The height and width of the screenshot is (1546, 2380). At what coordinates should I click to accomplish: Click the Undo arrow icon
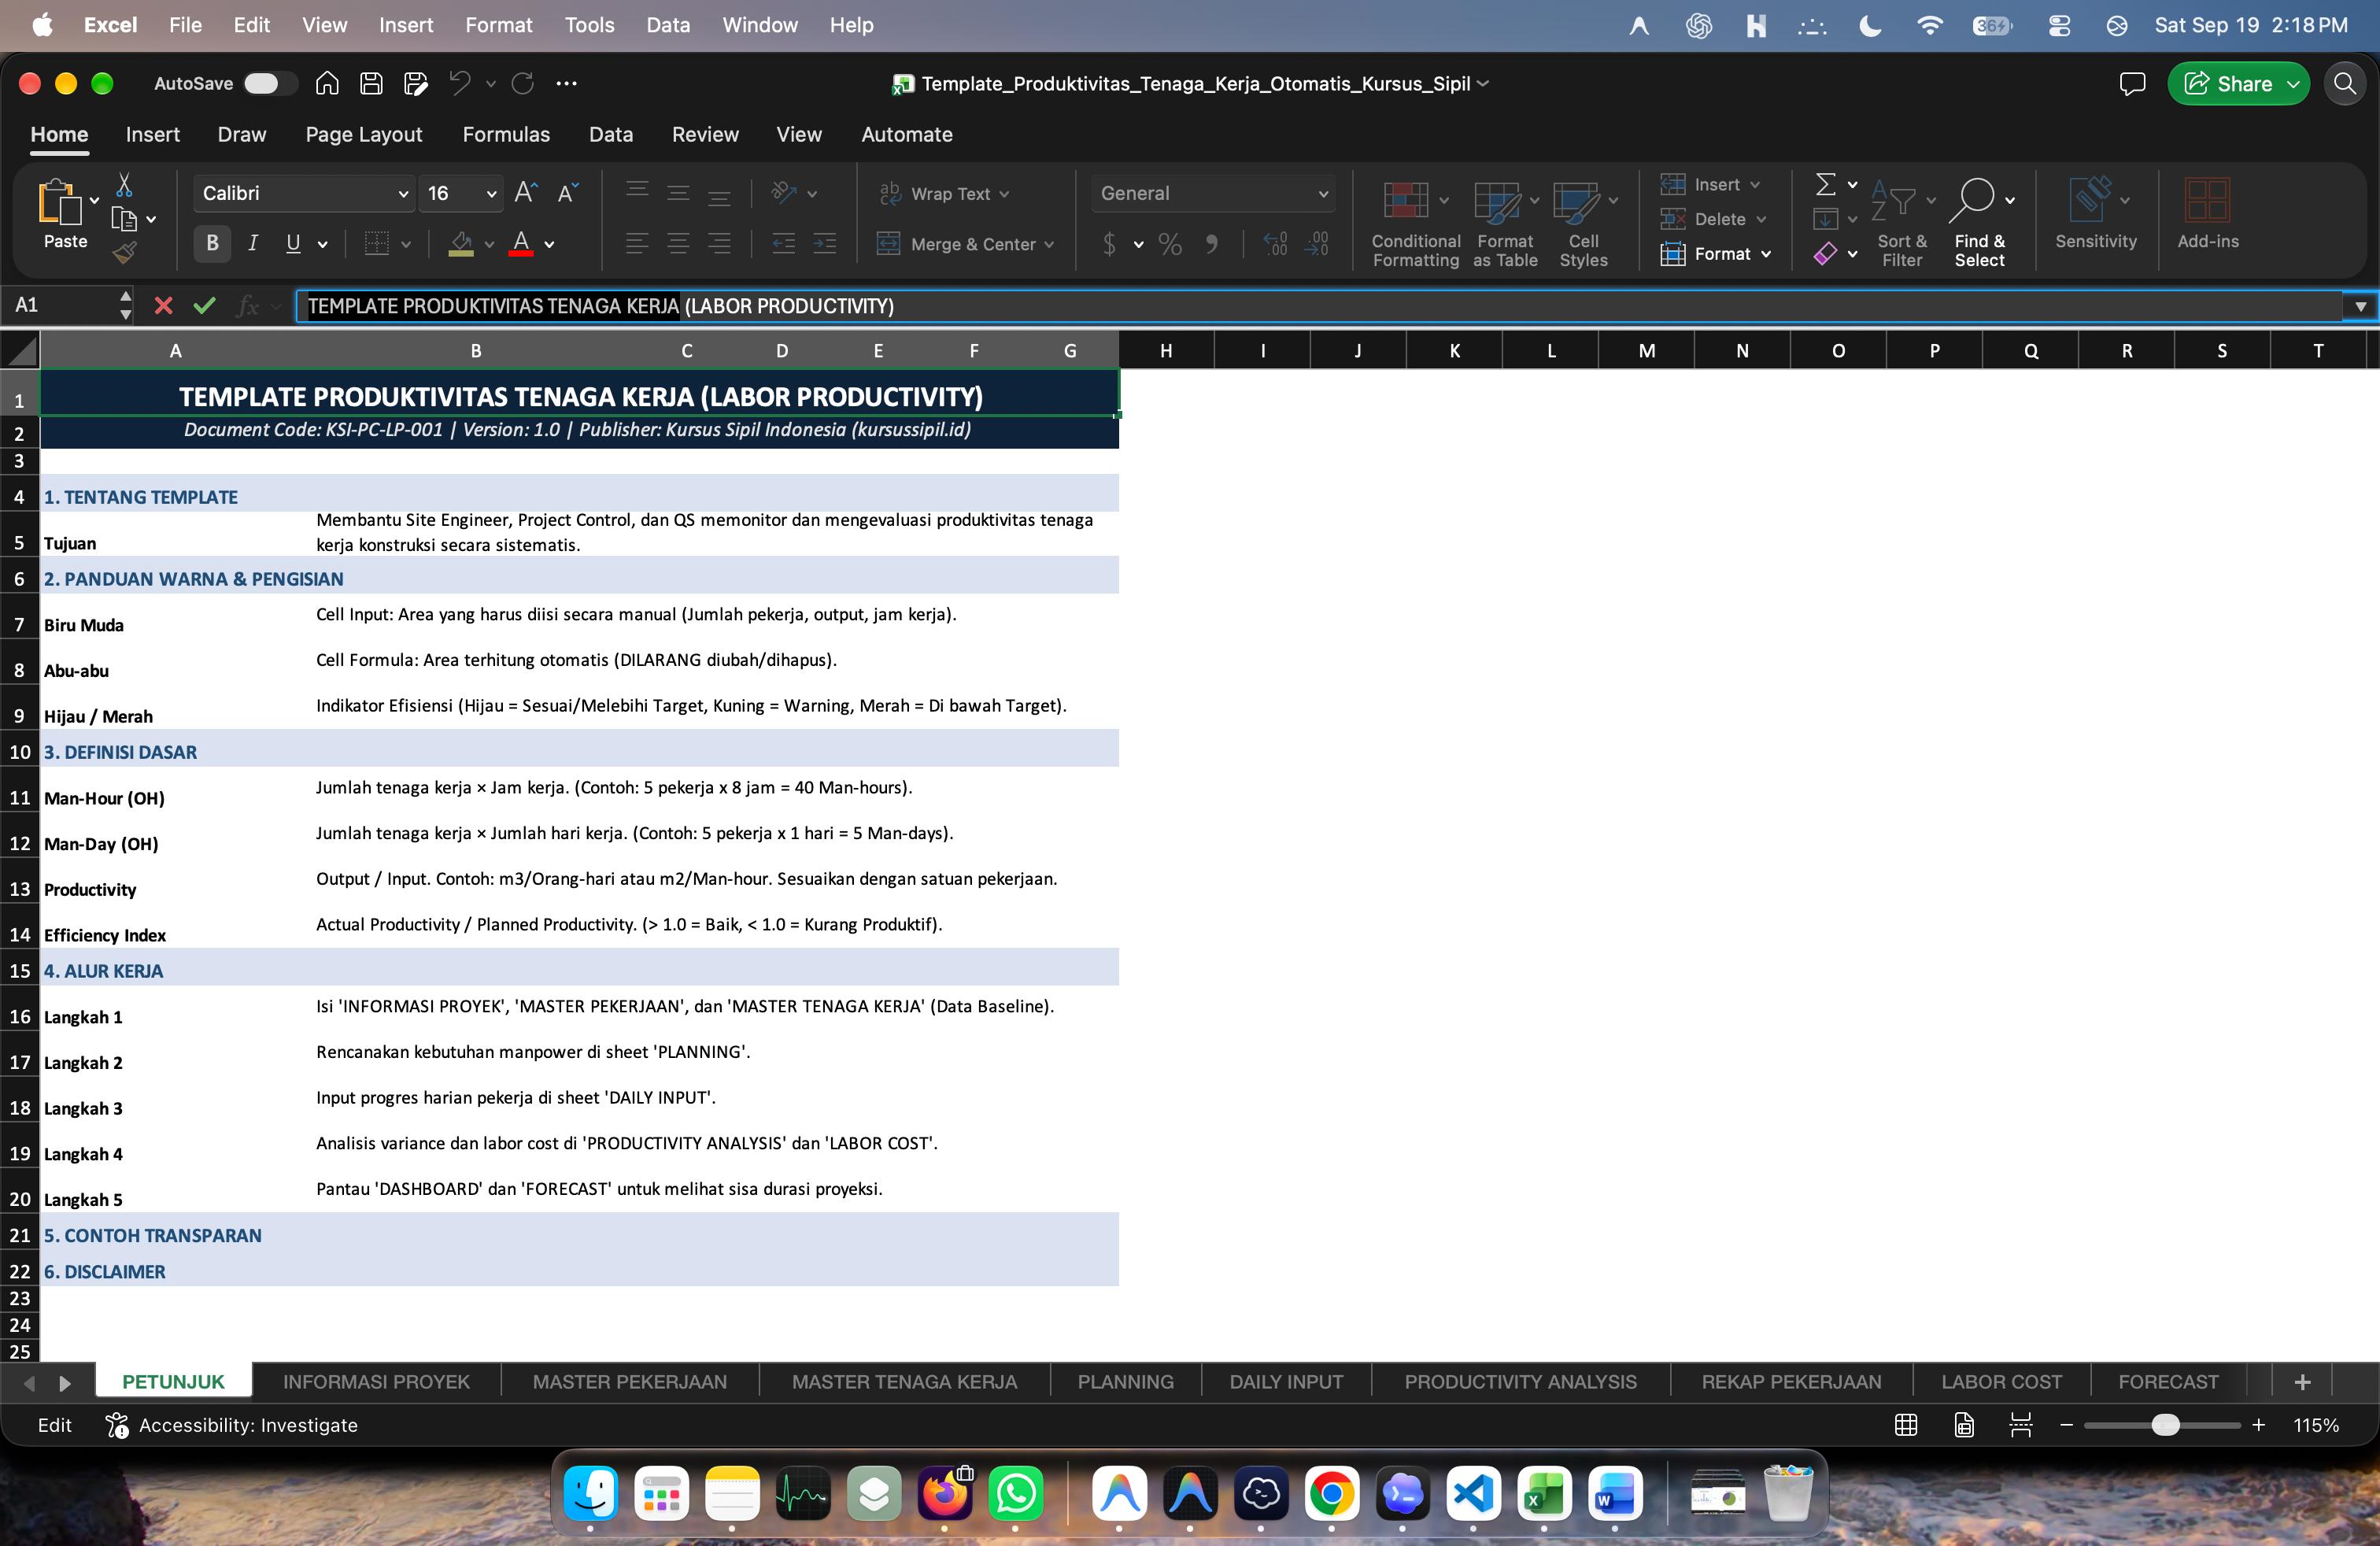[459, 83]
